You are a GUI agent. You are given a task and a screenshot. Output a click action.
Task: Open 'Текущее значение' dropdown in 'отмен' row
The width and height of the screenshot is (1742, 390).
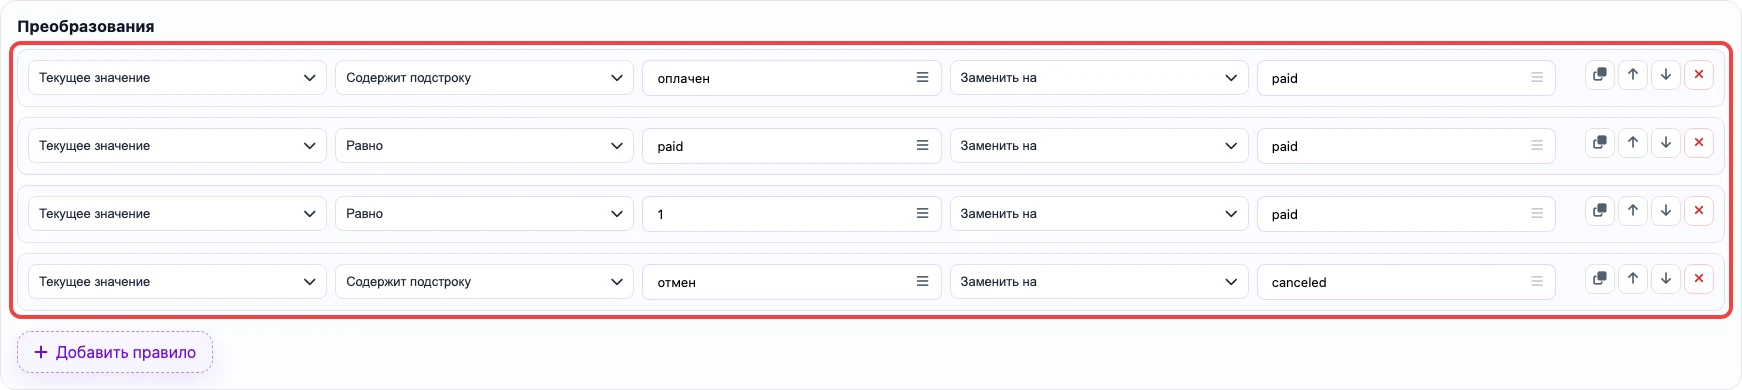[x=177, y=282]
